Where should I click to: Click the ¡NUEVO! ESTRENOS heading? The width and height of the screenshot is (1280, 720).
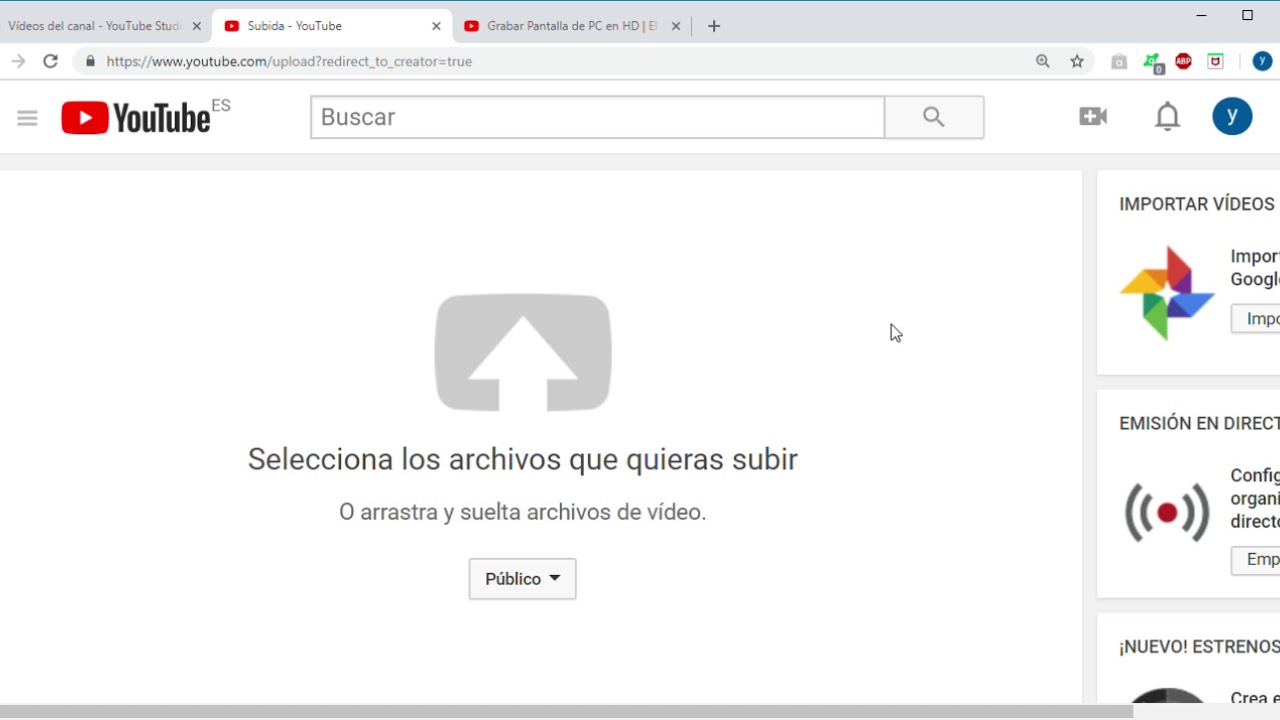click(1199, 647)
